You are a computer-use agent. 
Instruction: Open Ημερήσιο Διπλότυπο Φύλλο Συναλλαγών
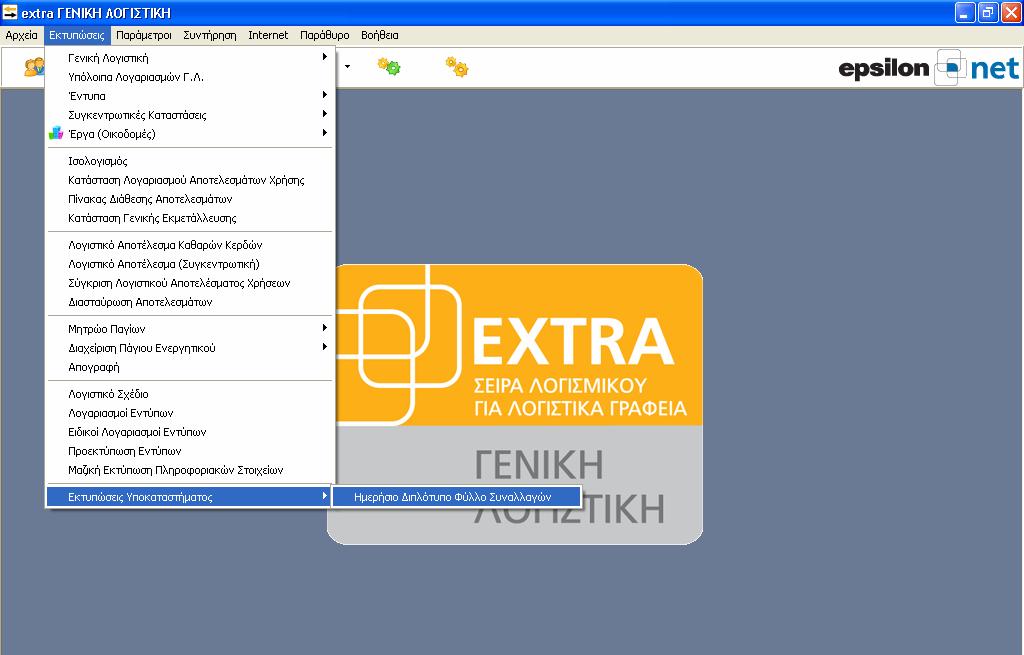click(x=456, y=497)
